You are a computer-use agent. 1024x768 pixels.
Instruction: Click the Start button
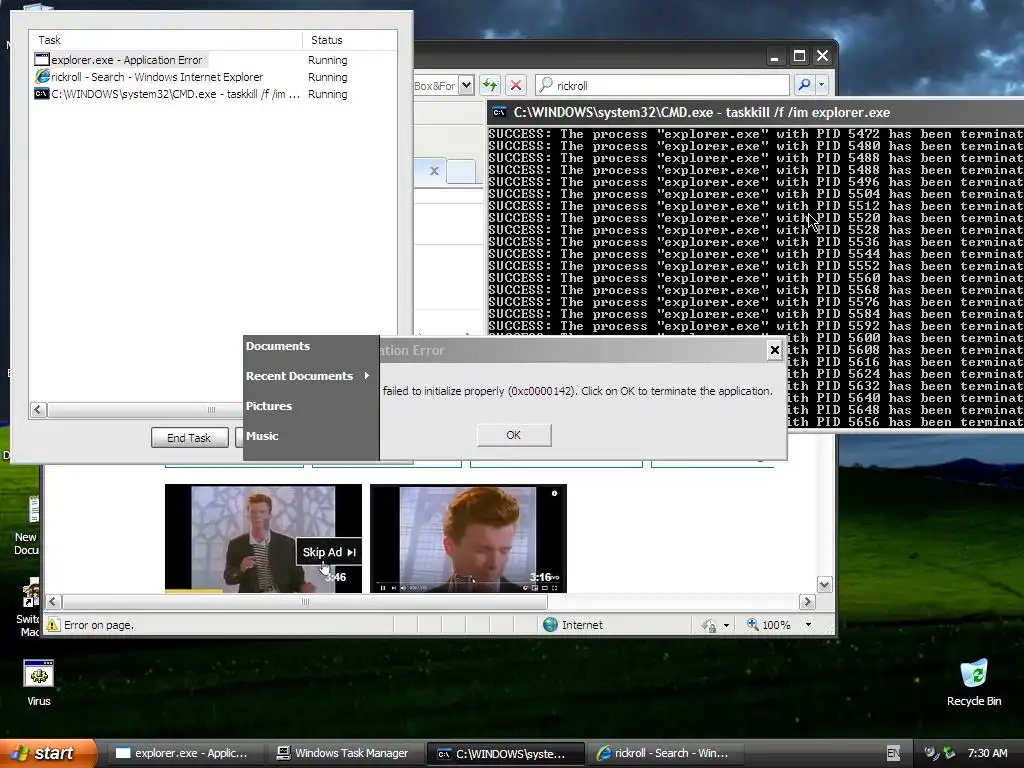point(48,753)
